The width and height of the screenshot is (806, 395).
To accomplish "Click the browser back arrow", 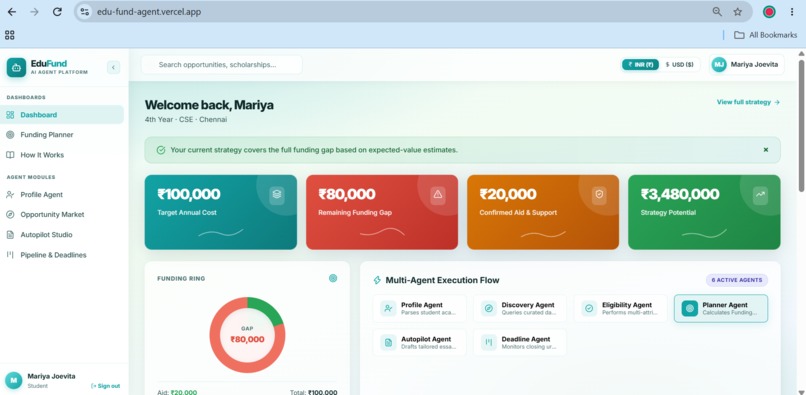I will 12,12.
